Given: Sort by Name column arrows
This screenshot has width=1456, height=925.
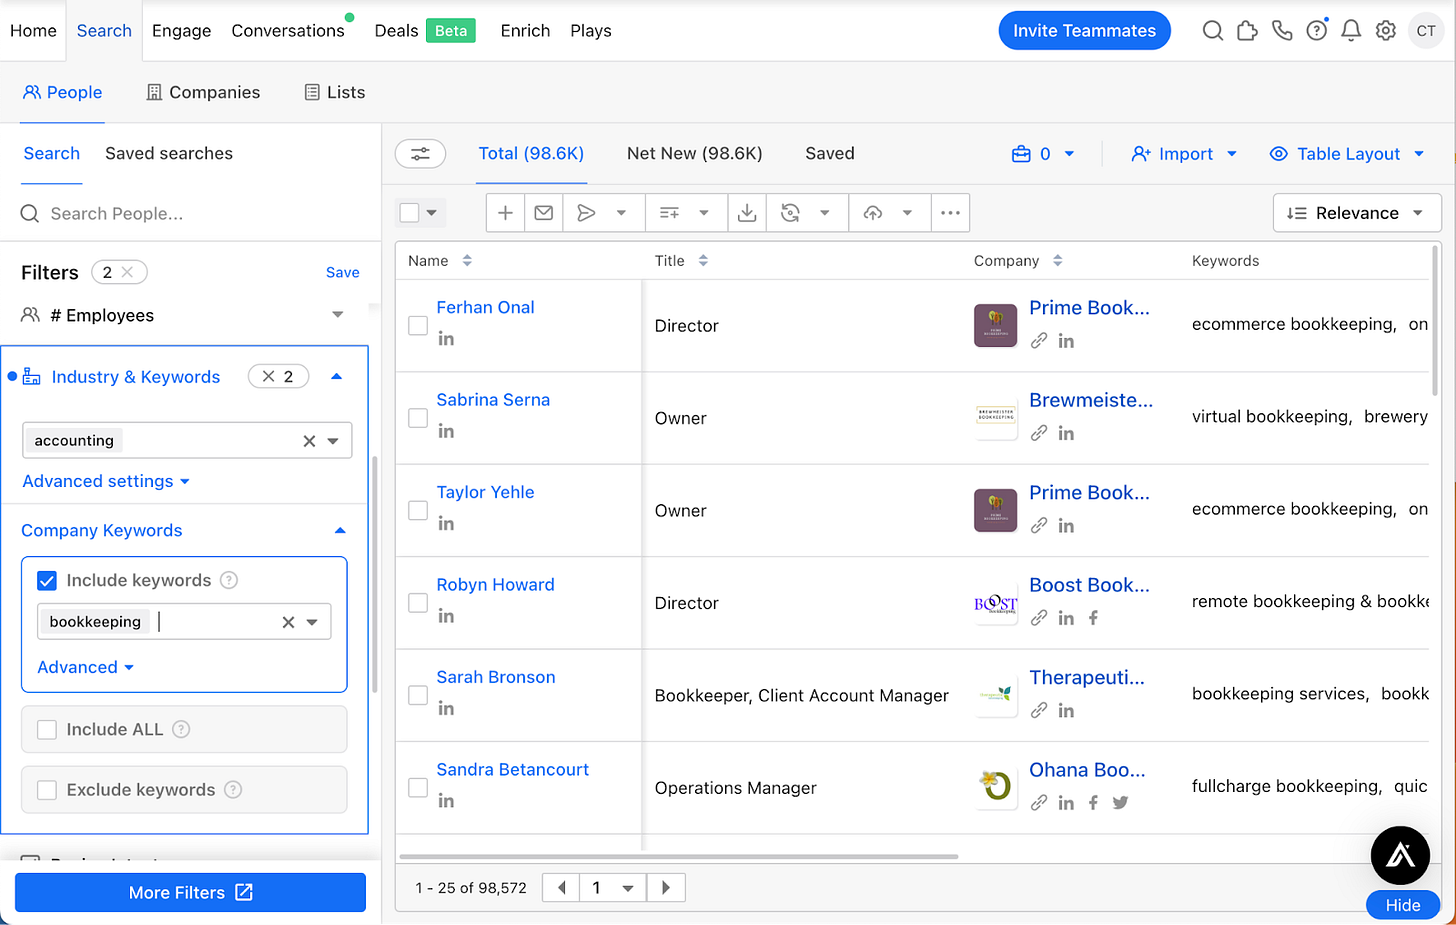Looking at the screenshot, I should click(x=467, y=261).
